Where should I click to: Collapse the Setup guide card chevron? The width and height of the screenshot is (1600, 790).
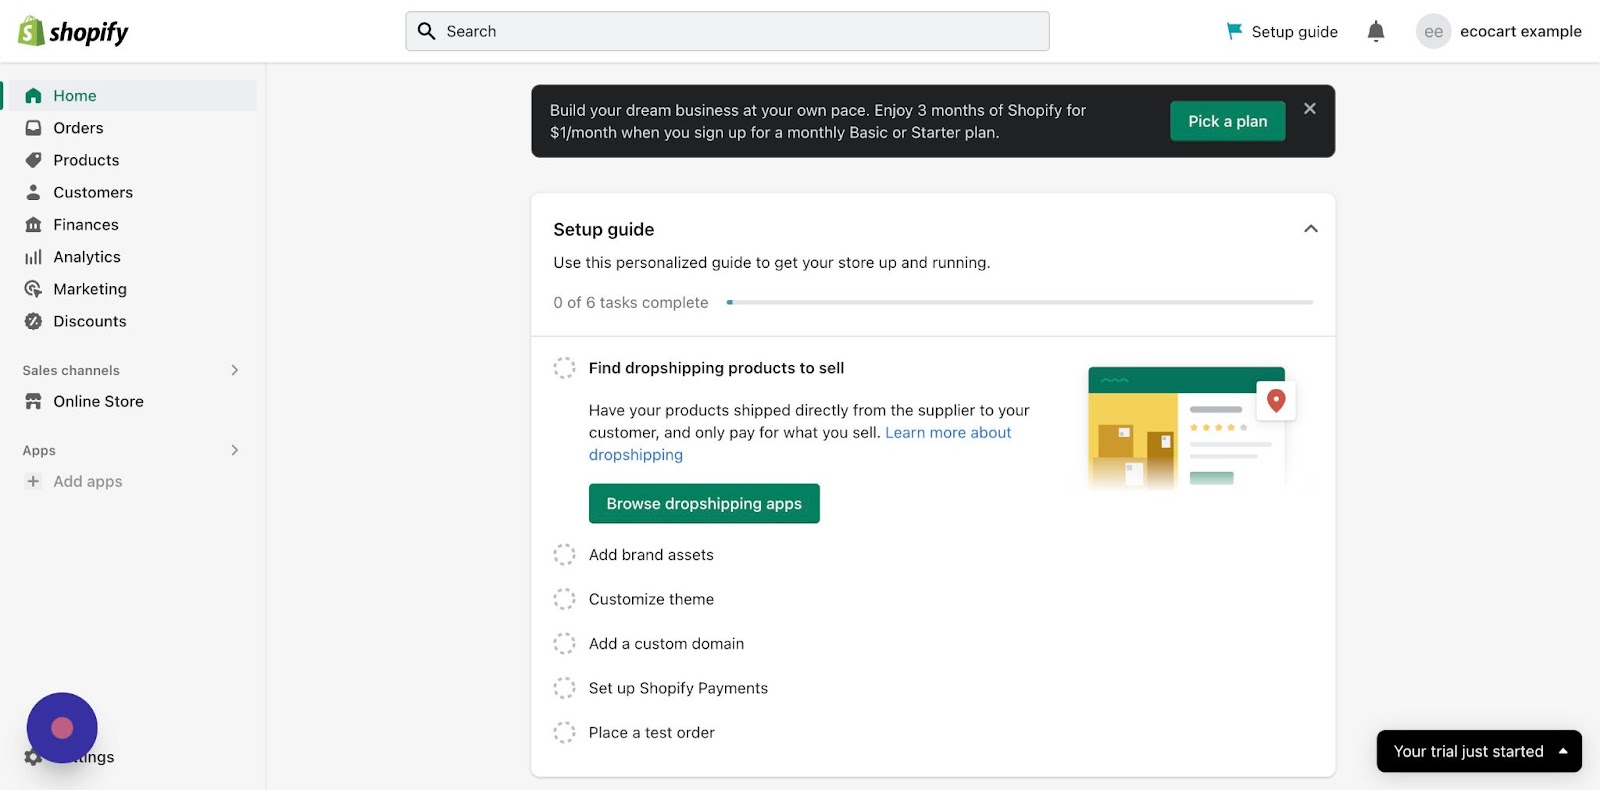pyautogui.click(x=1310, y=229)
